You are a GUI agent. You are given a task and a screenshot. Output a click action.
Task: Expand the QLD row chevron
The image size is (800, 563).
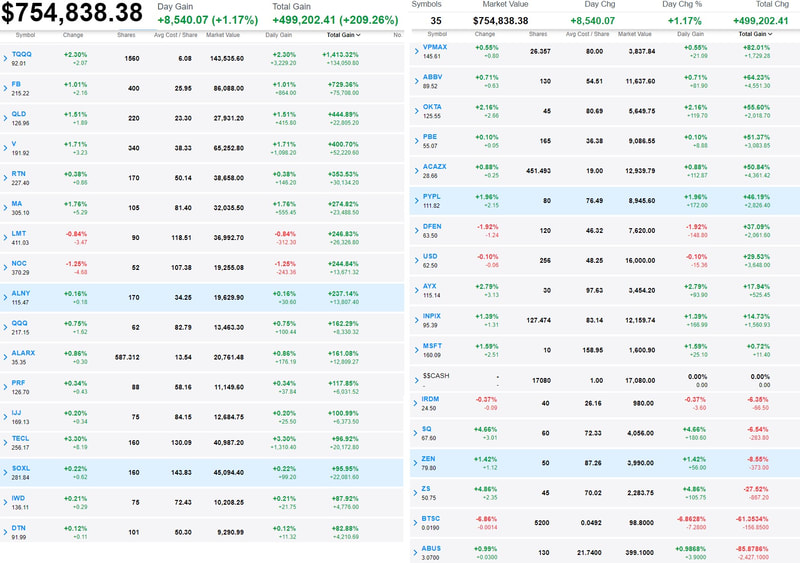(x=5, y=118)
